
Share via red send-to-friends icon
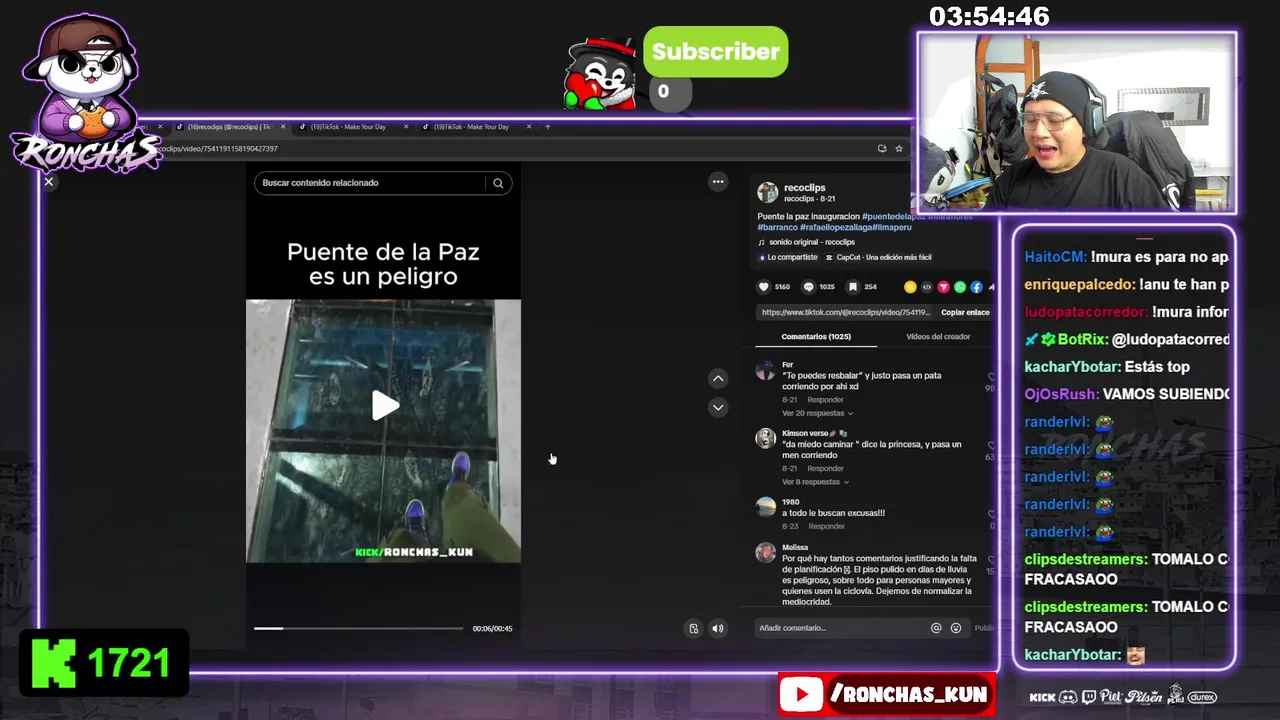coord(943,287)
